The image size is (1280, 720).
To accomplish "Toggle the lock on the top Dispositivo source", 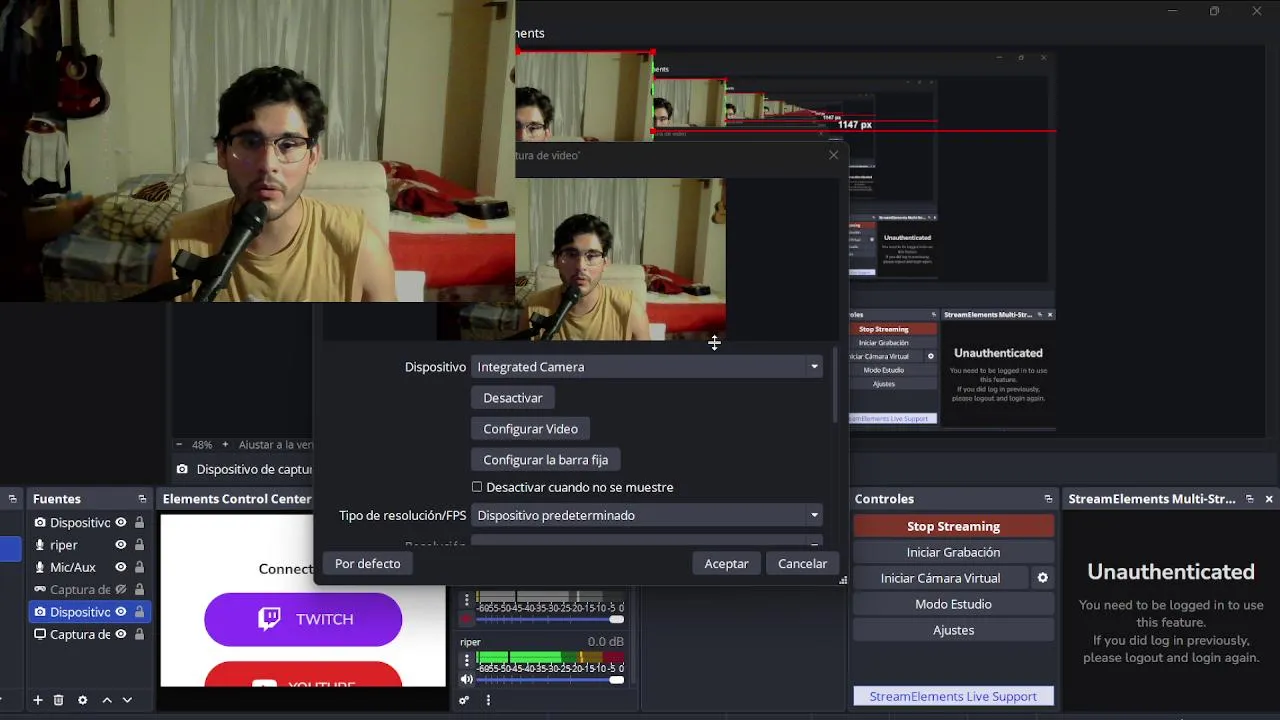I will [x=139, y=522].
